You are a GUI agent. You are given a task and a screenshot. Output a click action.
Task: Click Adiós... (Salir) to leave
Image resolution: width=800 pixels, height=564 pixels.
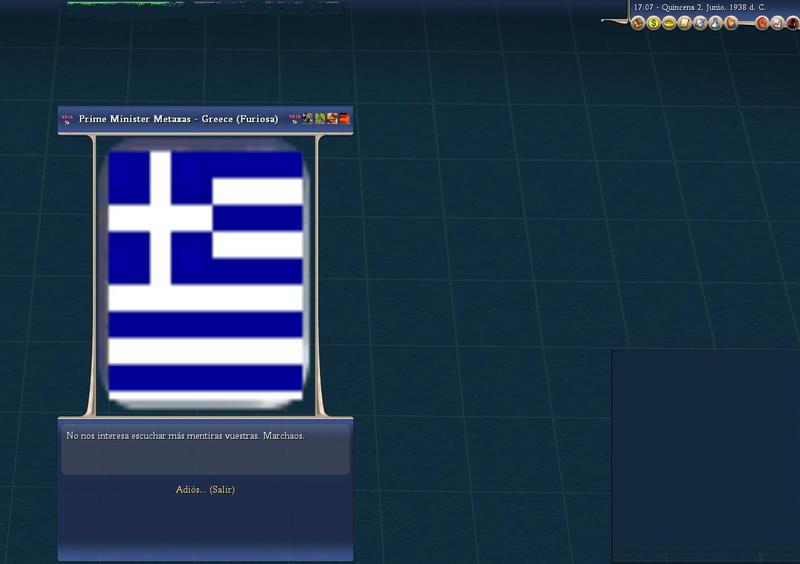point(206,489)
